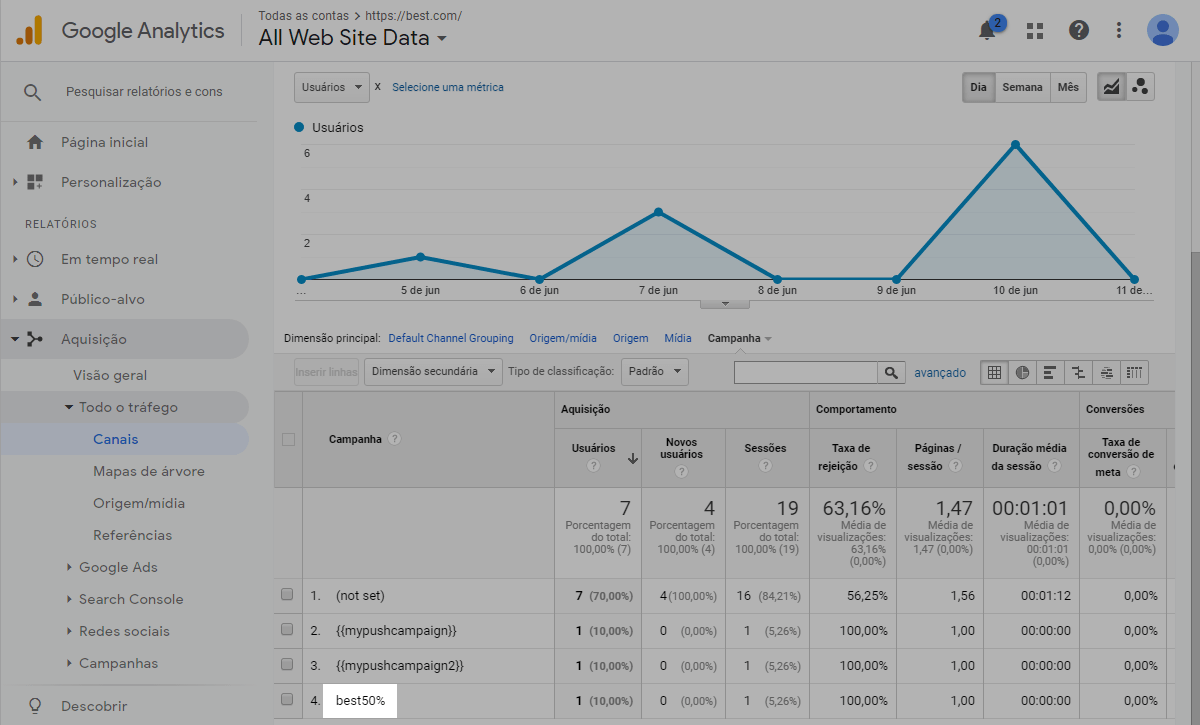Viewport: 1200px width, 725px height.
Task: Click the Pesquisar relatórios search field
Action: 144,92
